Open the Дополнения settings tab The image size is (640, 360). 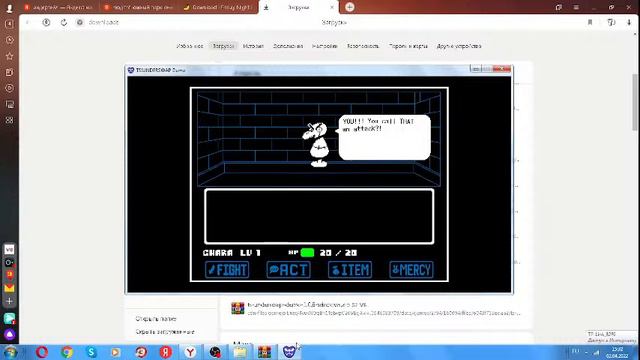click(x=288, y=46)
